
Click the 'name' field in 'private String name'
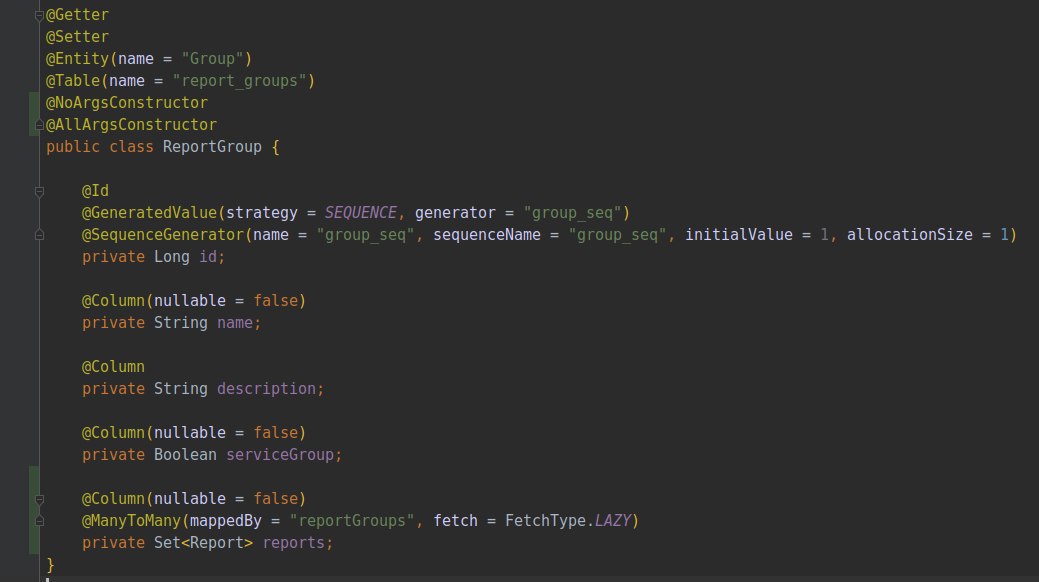[x=235, y=323]
